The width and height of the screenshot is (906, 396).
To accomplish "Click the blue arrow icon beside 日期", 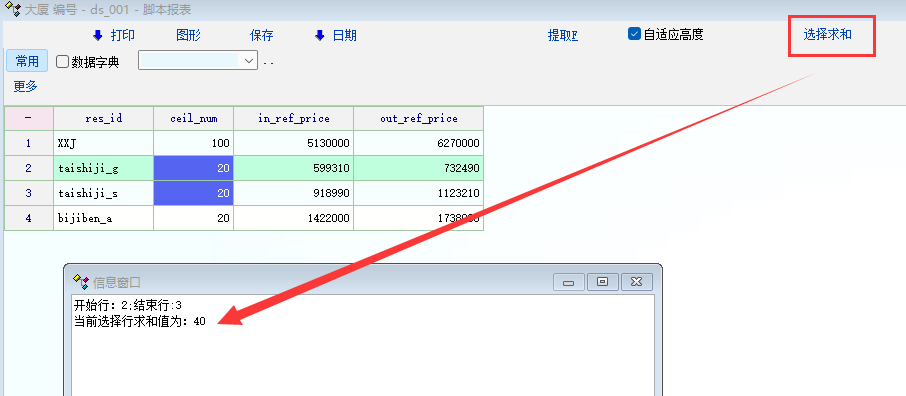I will point(320,36).
